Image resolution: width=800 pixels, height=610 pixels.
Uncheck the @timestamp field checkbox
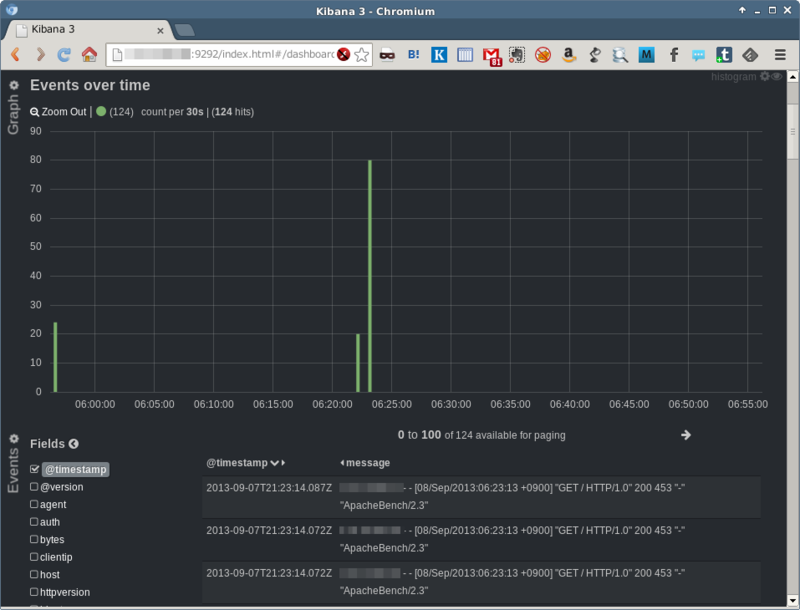point(34,469)
